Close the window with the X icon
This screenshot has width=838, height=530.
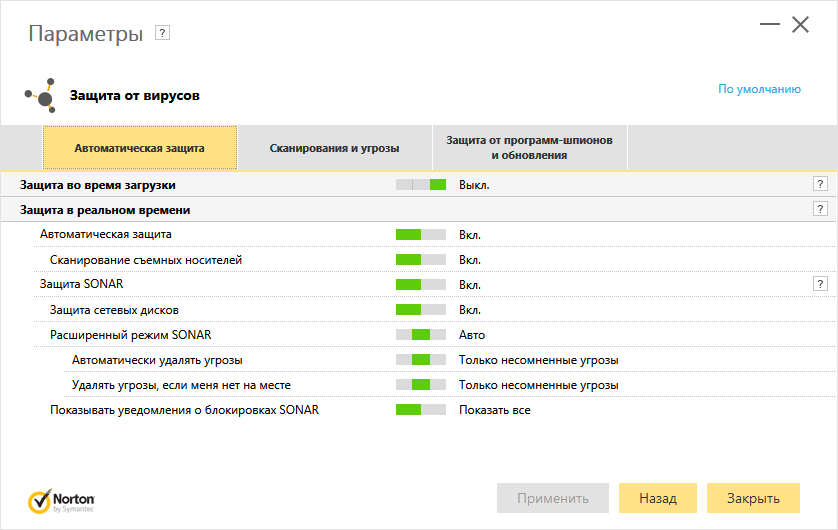pos(800,25)
